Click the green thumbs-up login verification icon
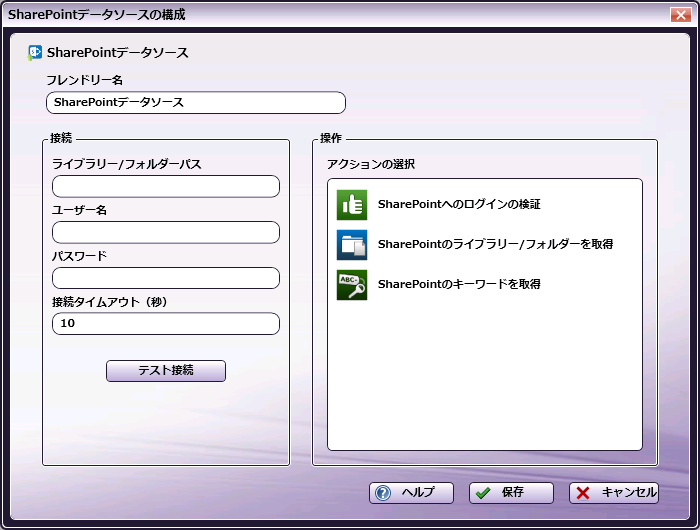This screenshot has height=530, width=700. [x=352, y=205]
